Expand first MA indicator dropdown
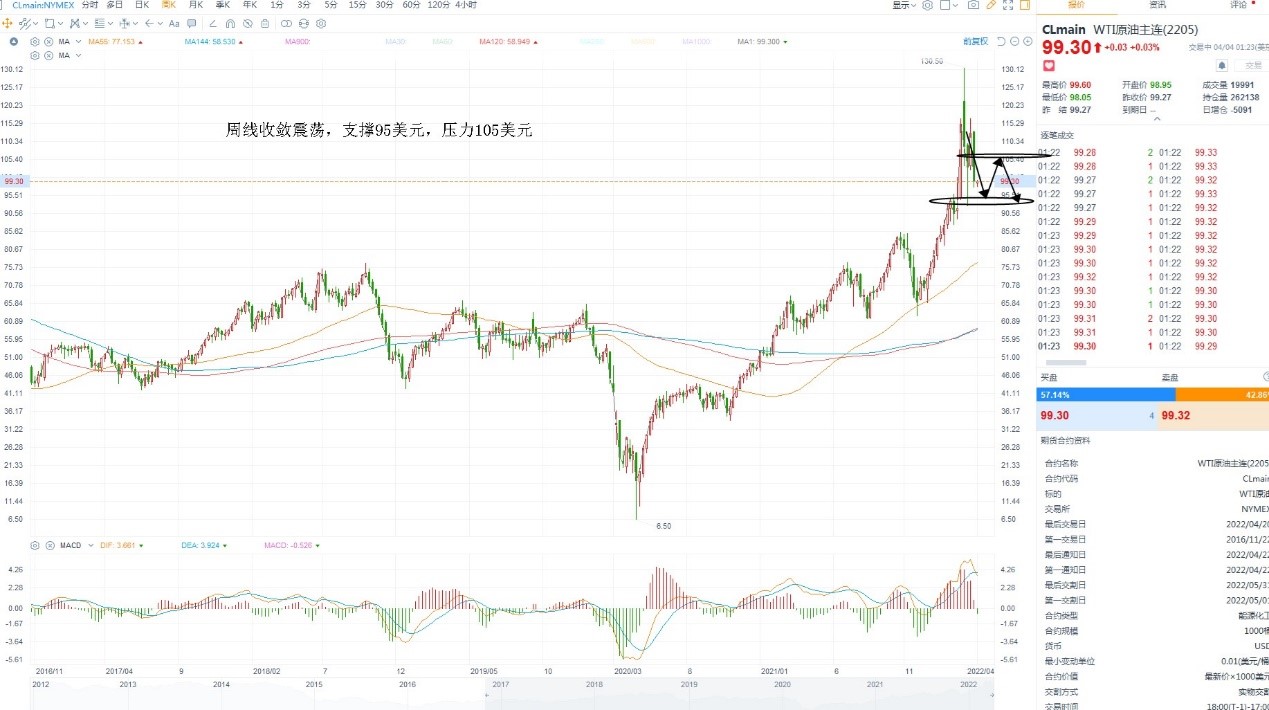The image size is (1269, 710). point(78,42)
